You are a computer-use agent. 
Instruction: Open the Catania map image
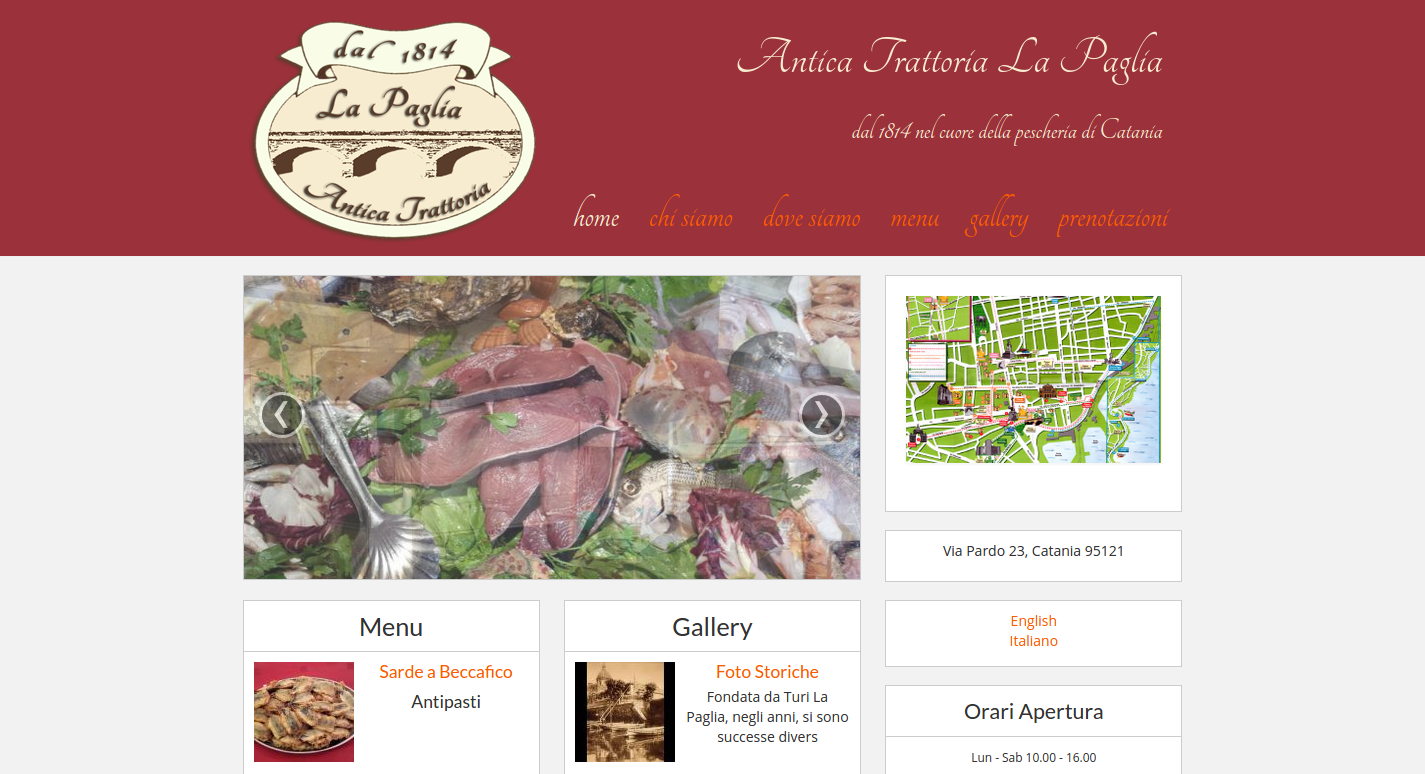1033,379
